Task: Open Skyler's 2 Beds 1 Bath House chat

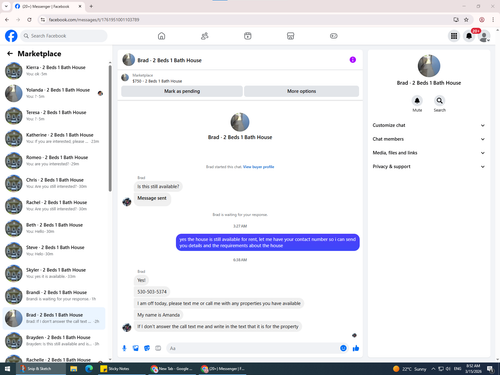Action: 55,273
